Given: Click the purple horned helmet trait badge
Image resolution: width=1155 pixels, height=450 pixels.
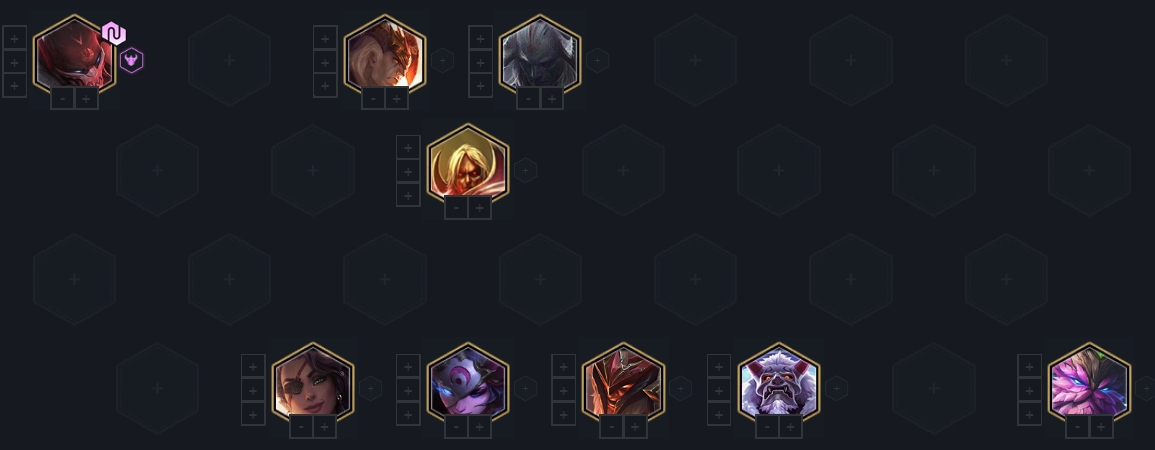Looking at the screenshot, I should tap(131, 60).
